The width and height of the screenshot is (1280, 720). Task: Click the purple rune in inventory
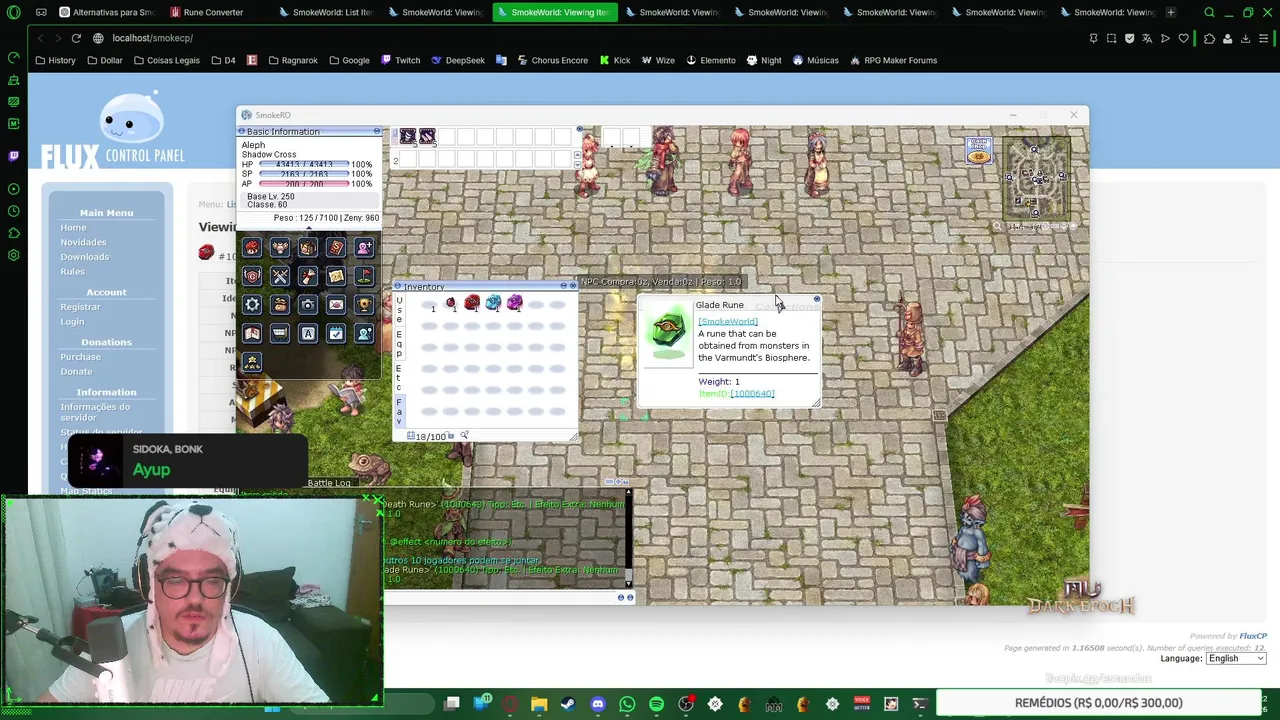click(515, 302)
